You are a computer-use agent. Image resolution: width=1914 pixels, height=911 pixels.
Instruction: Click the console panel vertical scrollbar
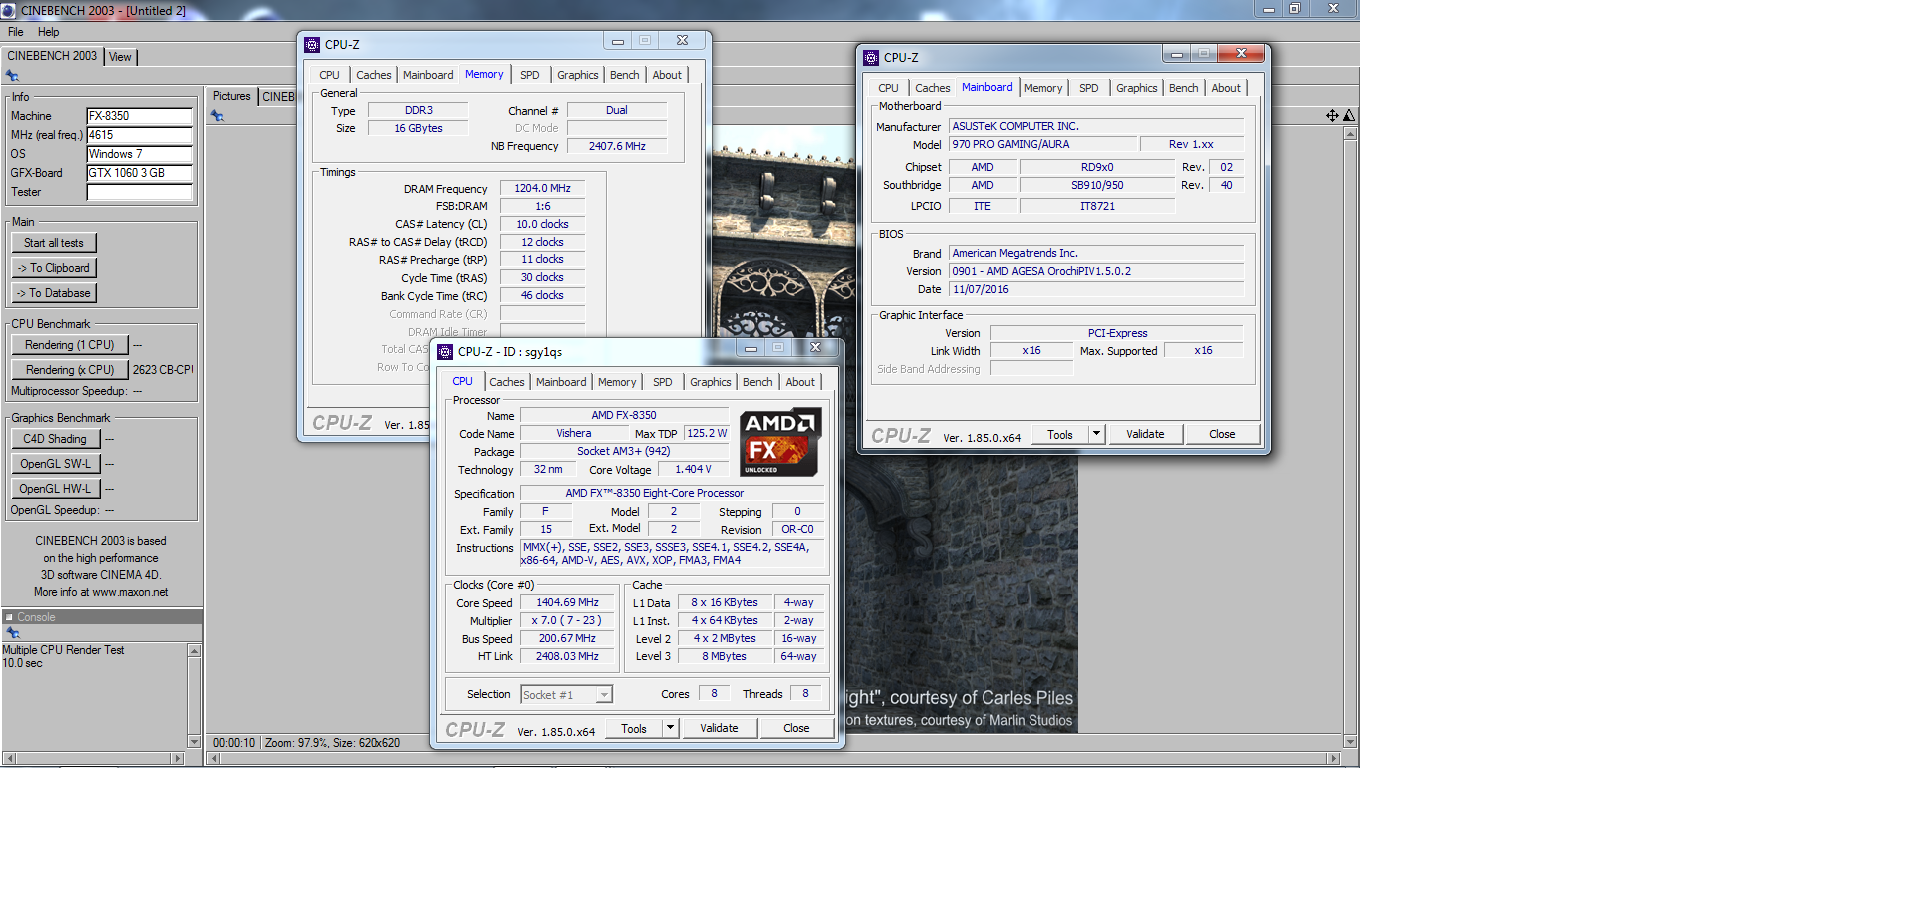point(194,696)
